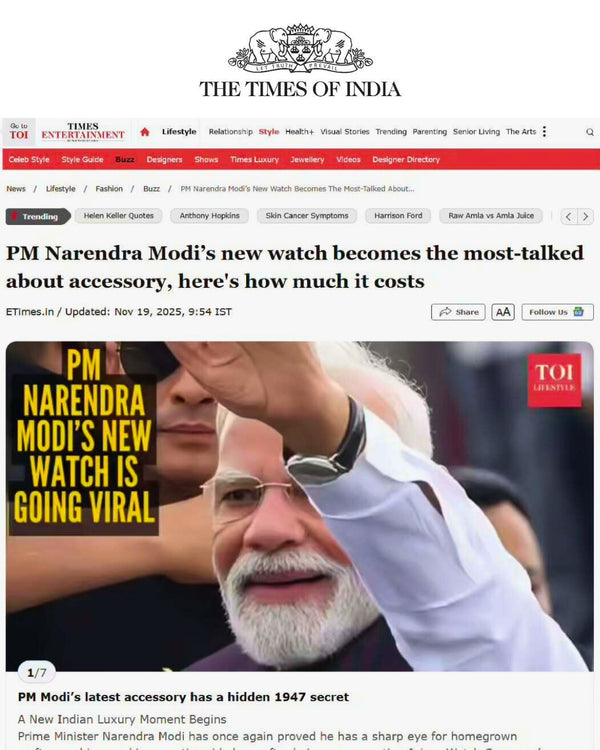Click the Go to TOI logo
The height and width of the screenshot is (750, 600).
coord(19,131)
